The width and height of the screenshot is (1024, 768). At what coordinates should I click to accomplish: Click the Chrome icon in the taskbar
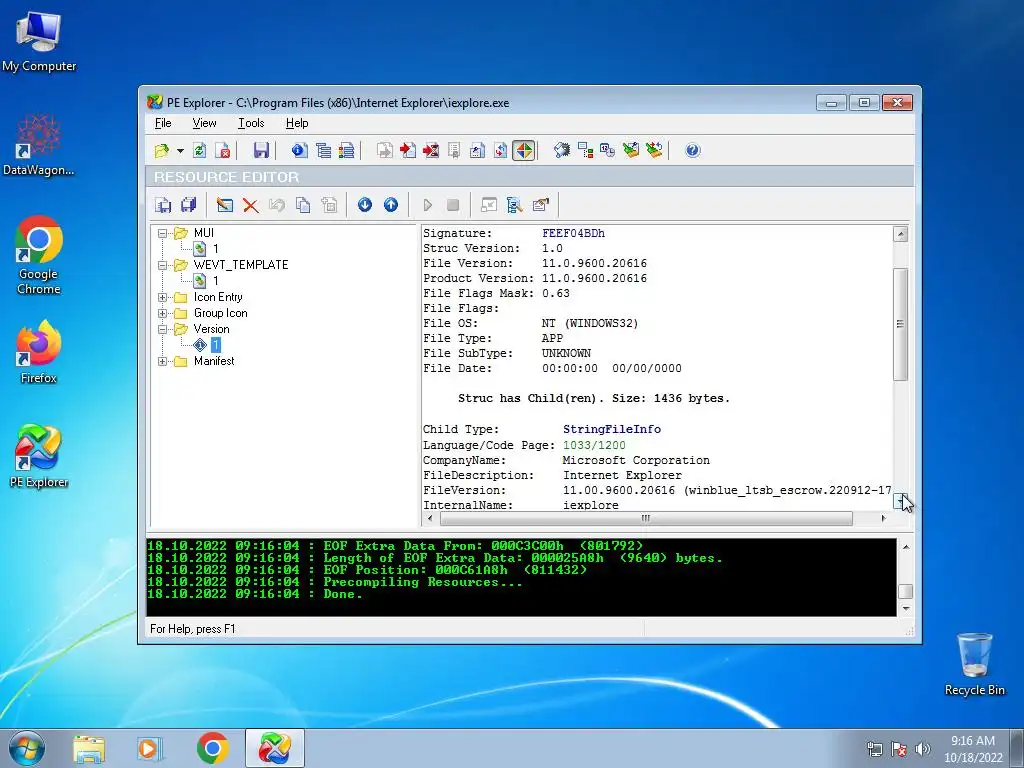click(x=213, y=748)
